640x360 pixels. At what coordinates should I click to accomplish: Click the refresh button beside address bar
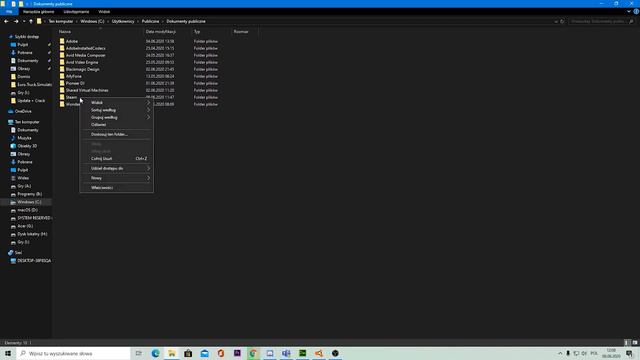562,21
